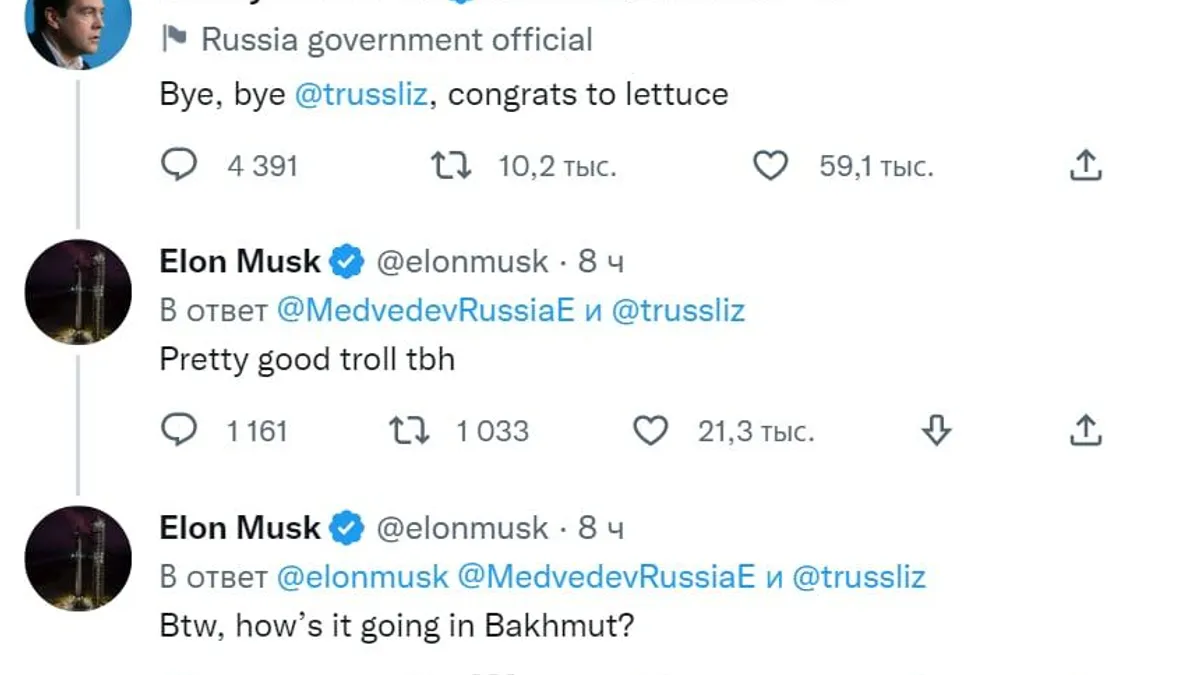Image resolution: width=1200 pixels, height=675 pixels.
Task: Open Elon Musk's name on 'Bakhmut' tweet
Action: [x=240, y=528]
